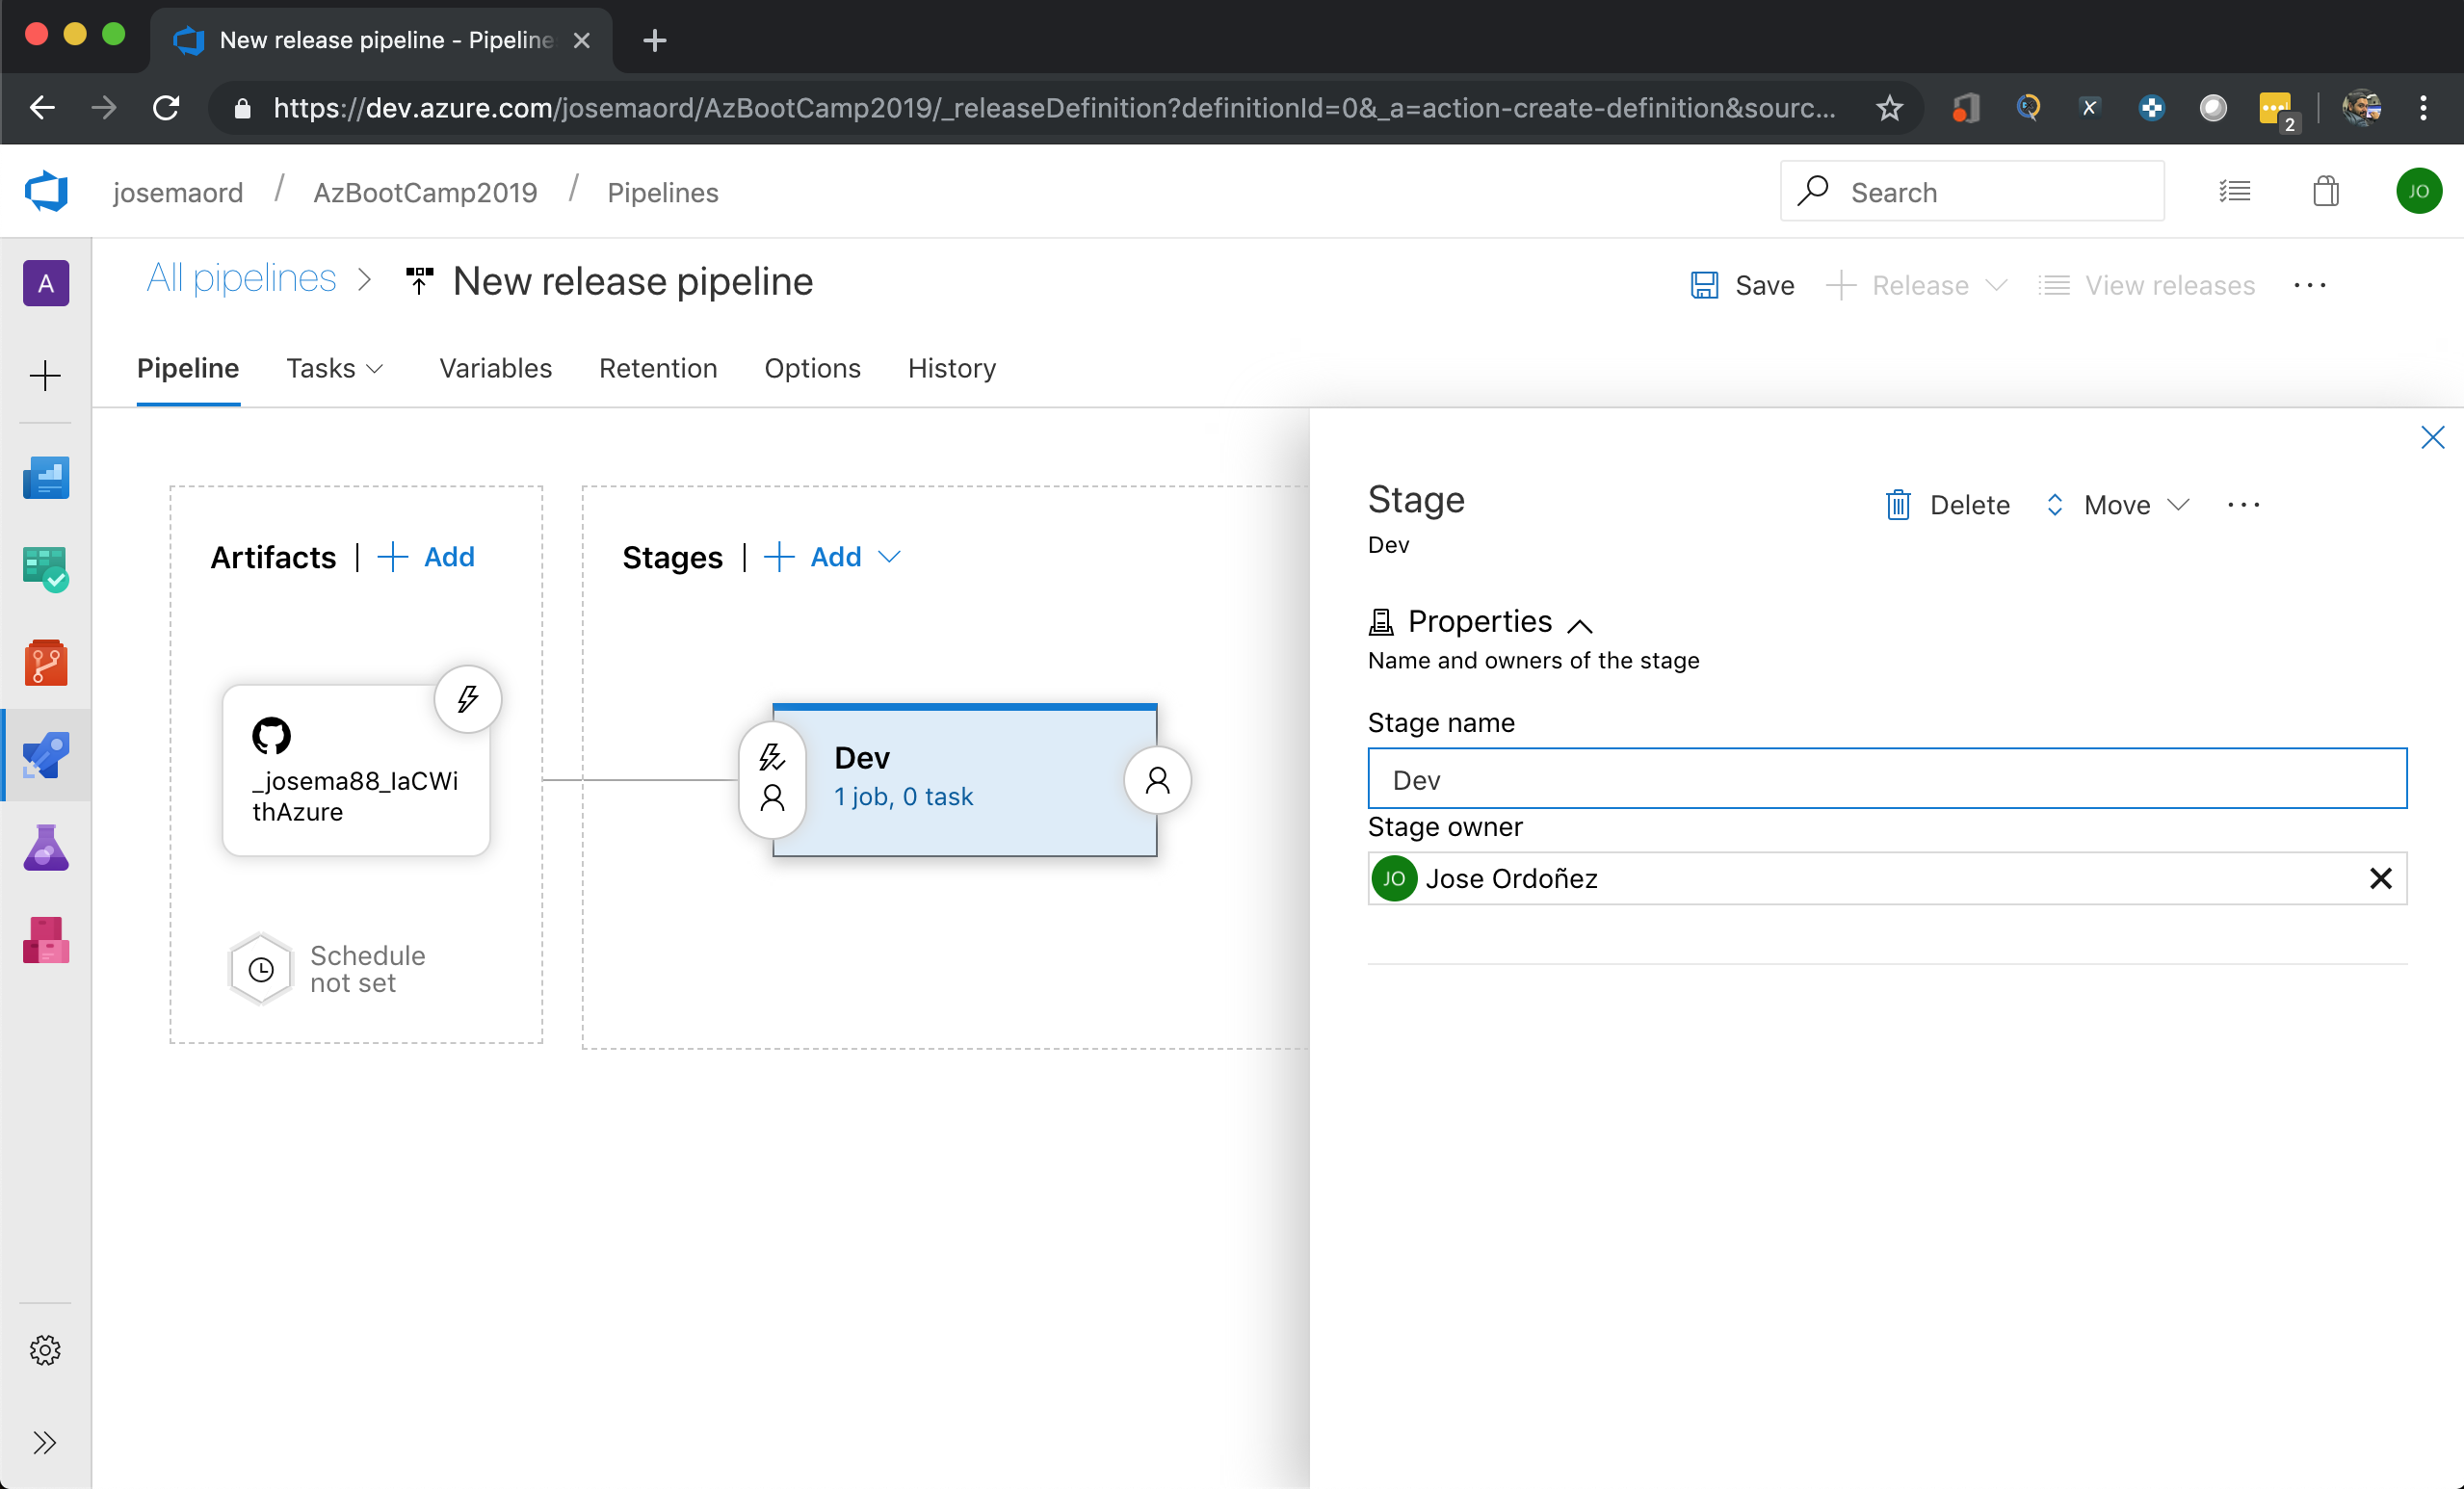Click the Stage name input field
The image size is (2464, 1489).
pyautogui.click(x=1886, y=779)
